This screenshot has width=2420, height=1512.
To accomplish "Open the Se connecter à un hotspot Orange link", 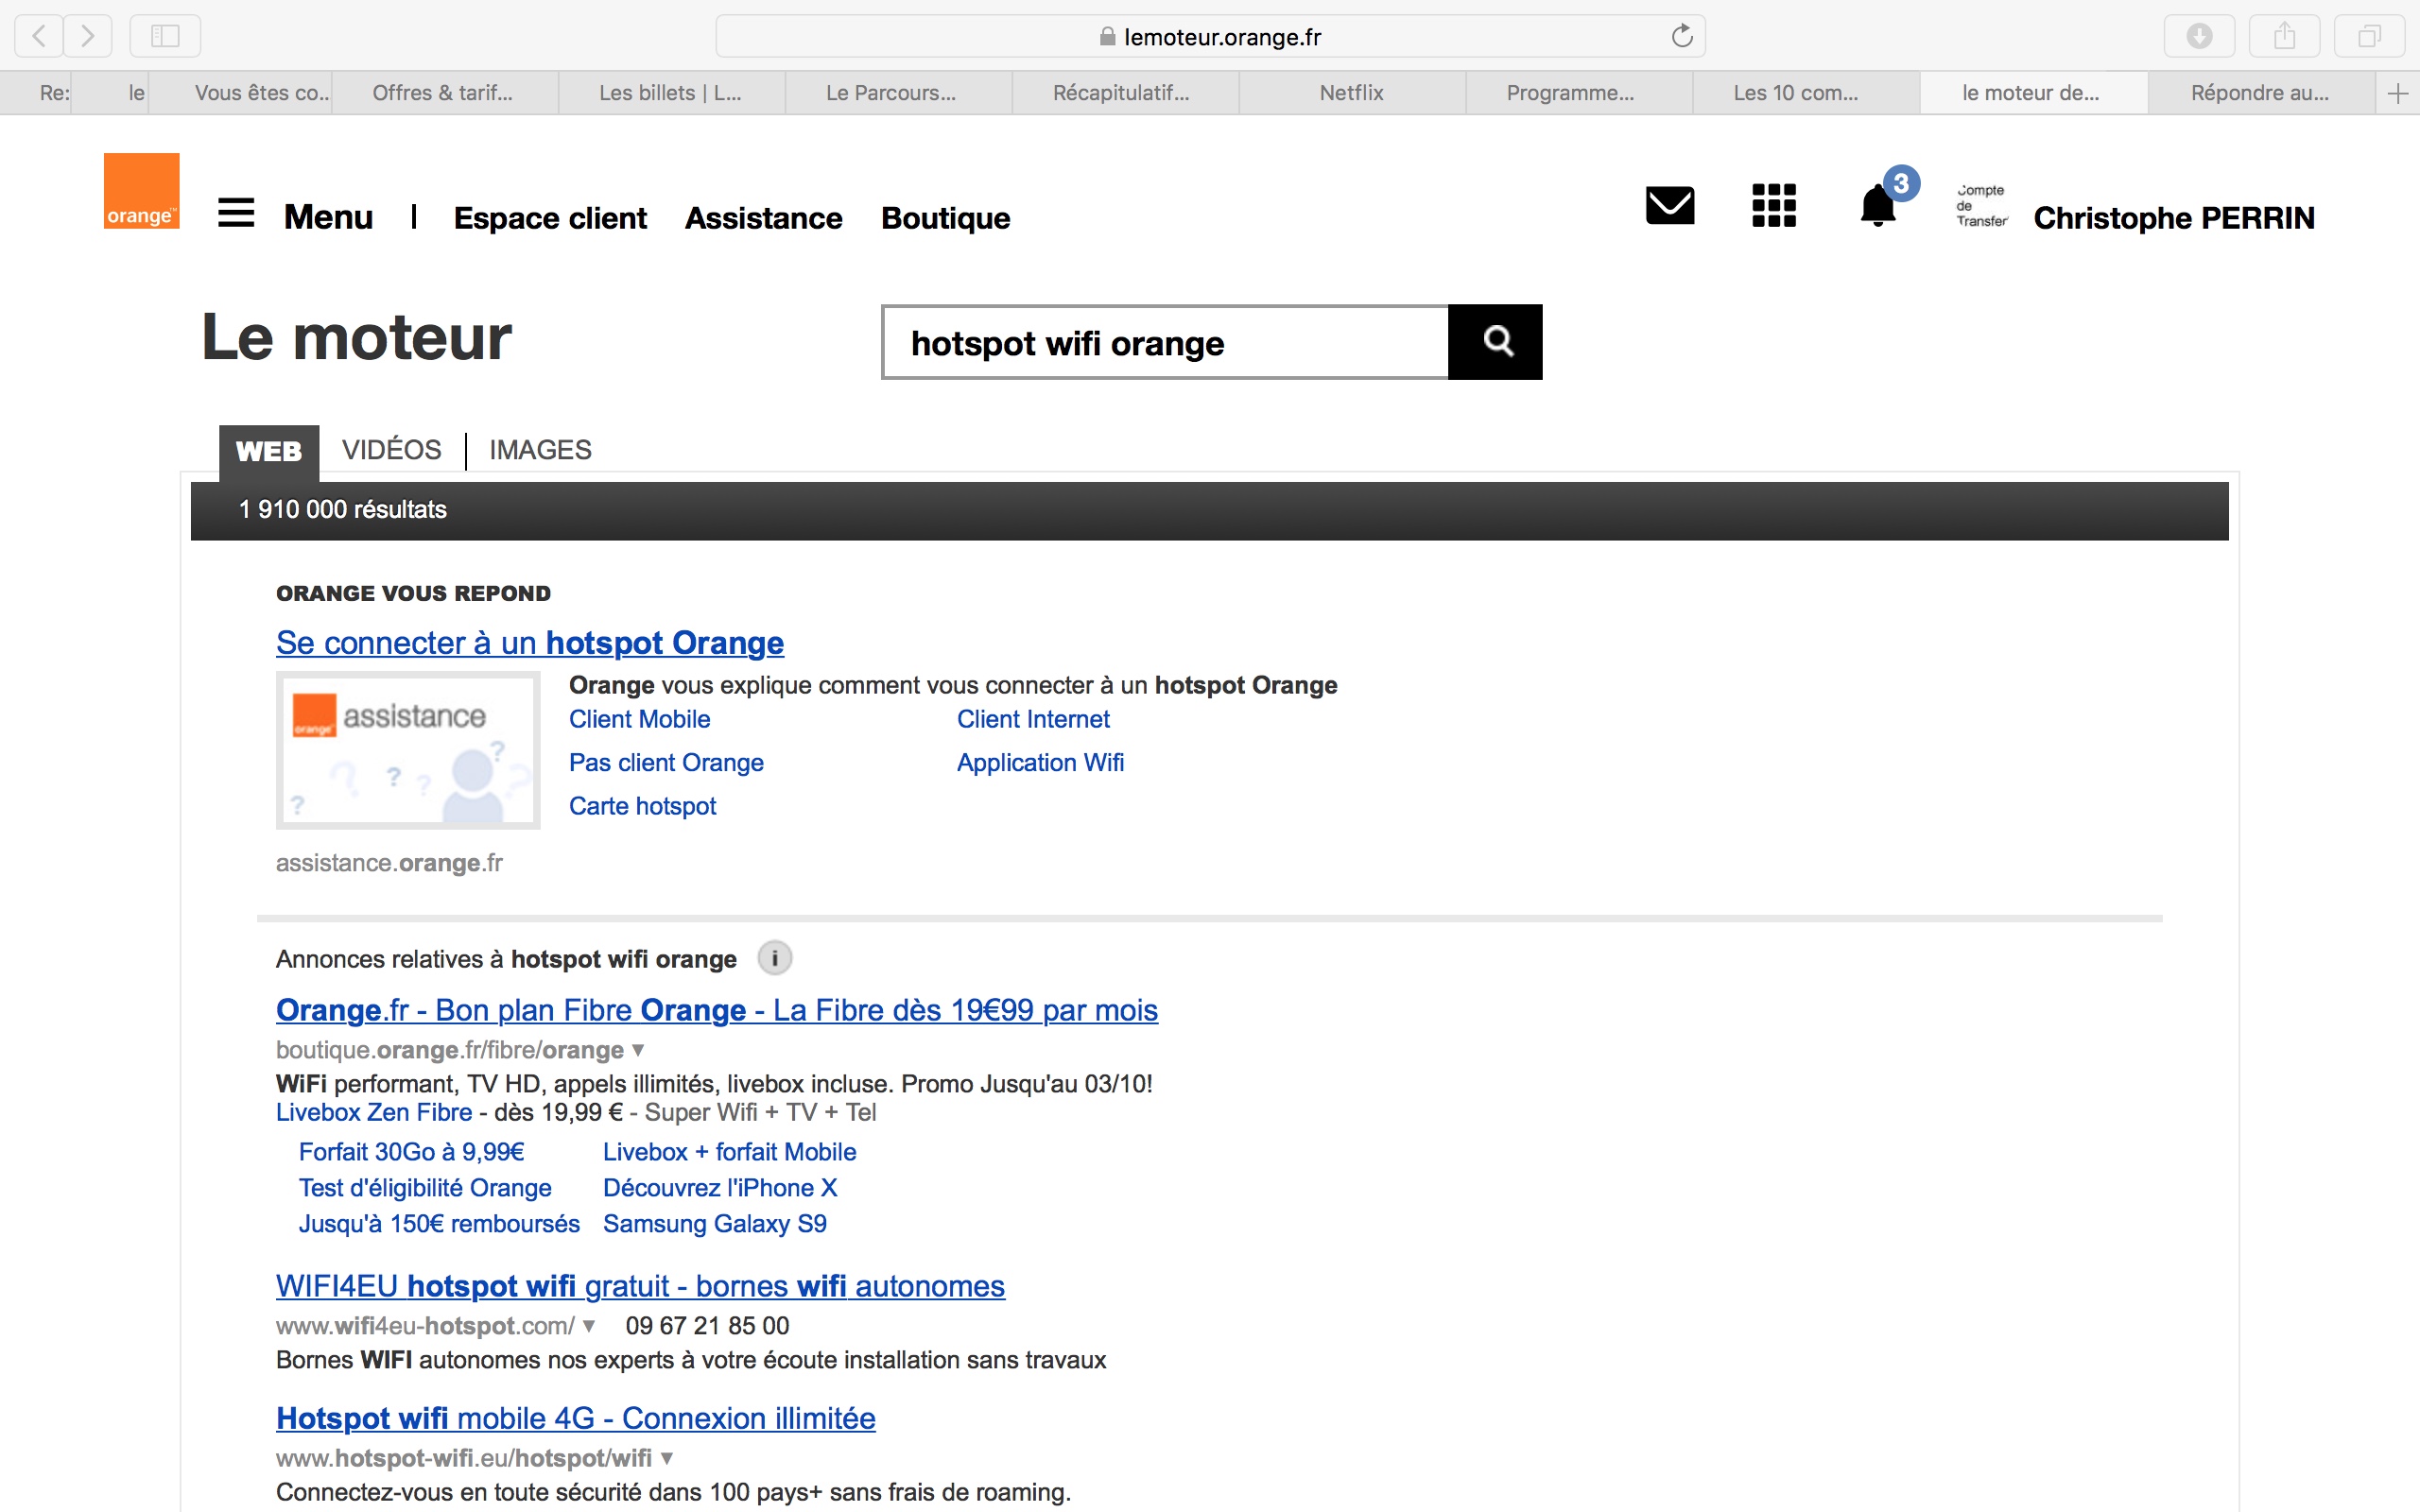I will [529, 643].
